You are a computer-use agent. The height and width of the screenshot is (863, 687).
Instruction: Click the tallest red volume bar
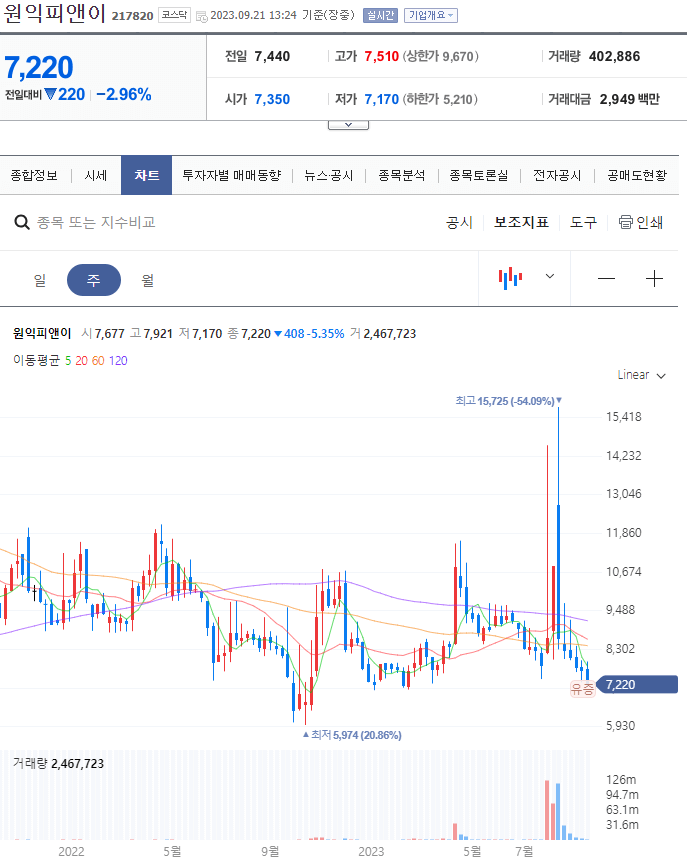tap(547, 810)
